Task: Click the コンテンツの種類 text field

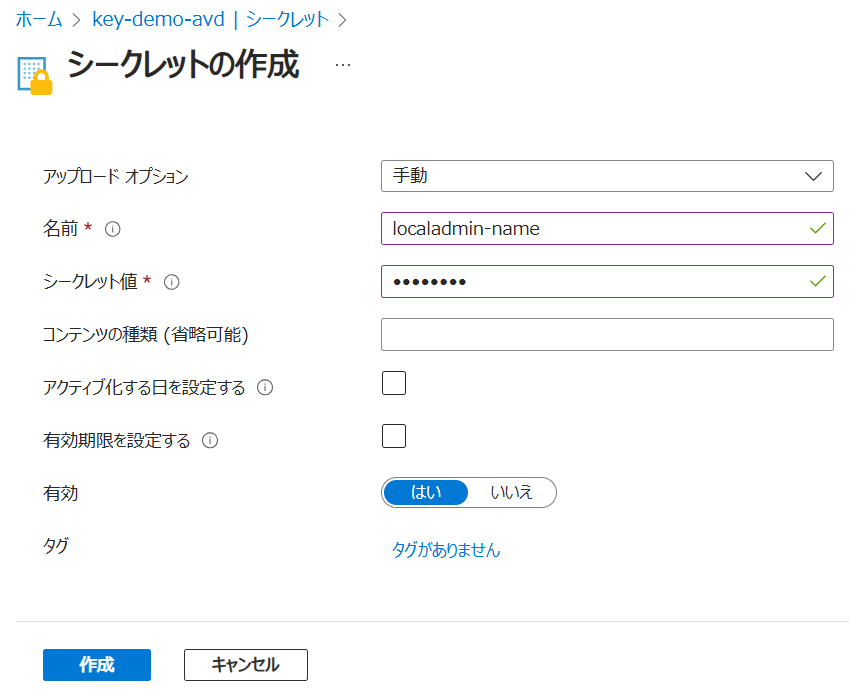Action: [607, 335]
